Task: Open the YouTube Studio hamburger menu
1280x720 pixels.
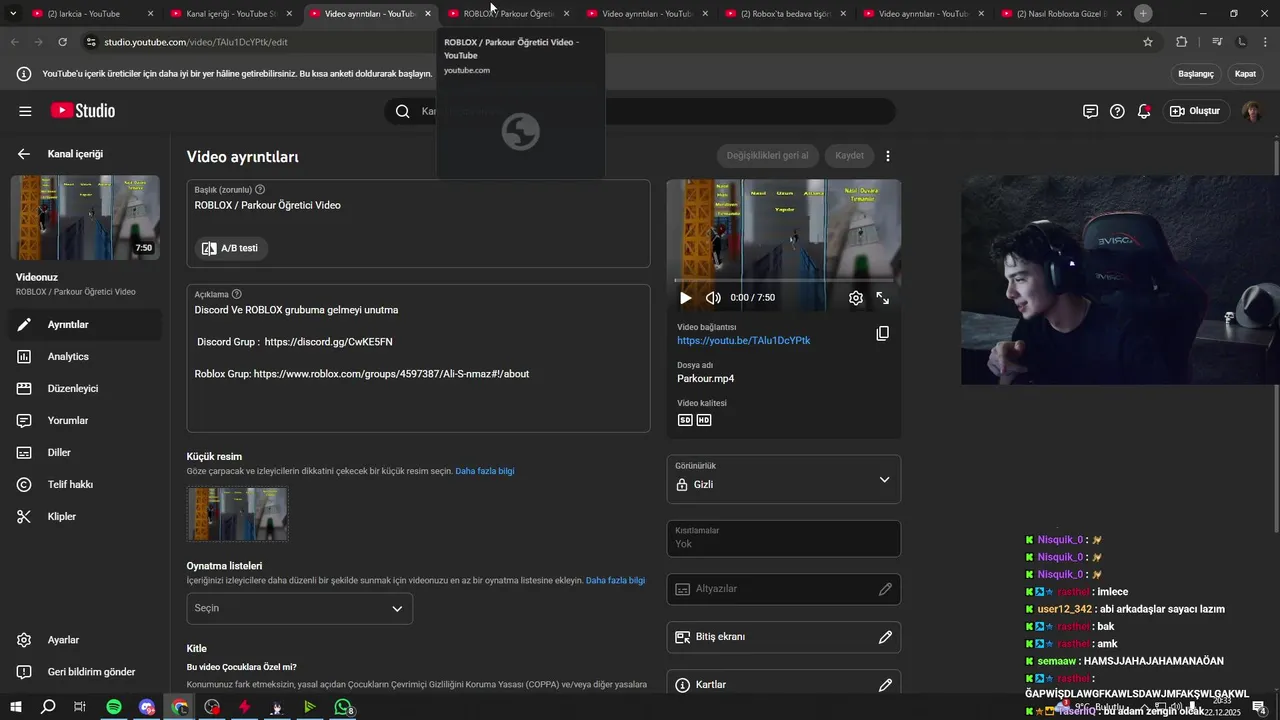Action: (x=25, y=111)
